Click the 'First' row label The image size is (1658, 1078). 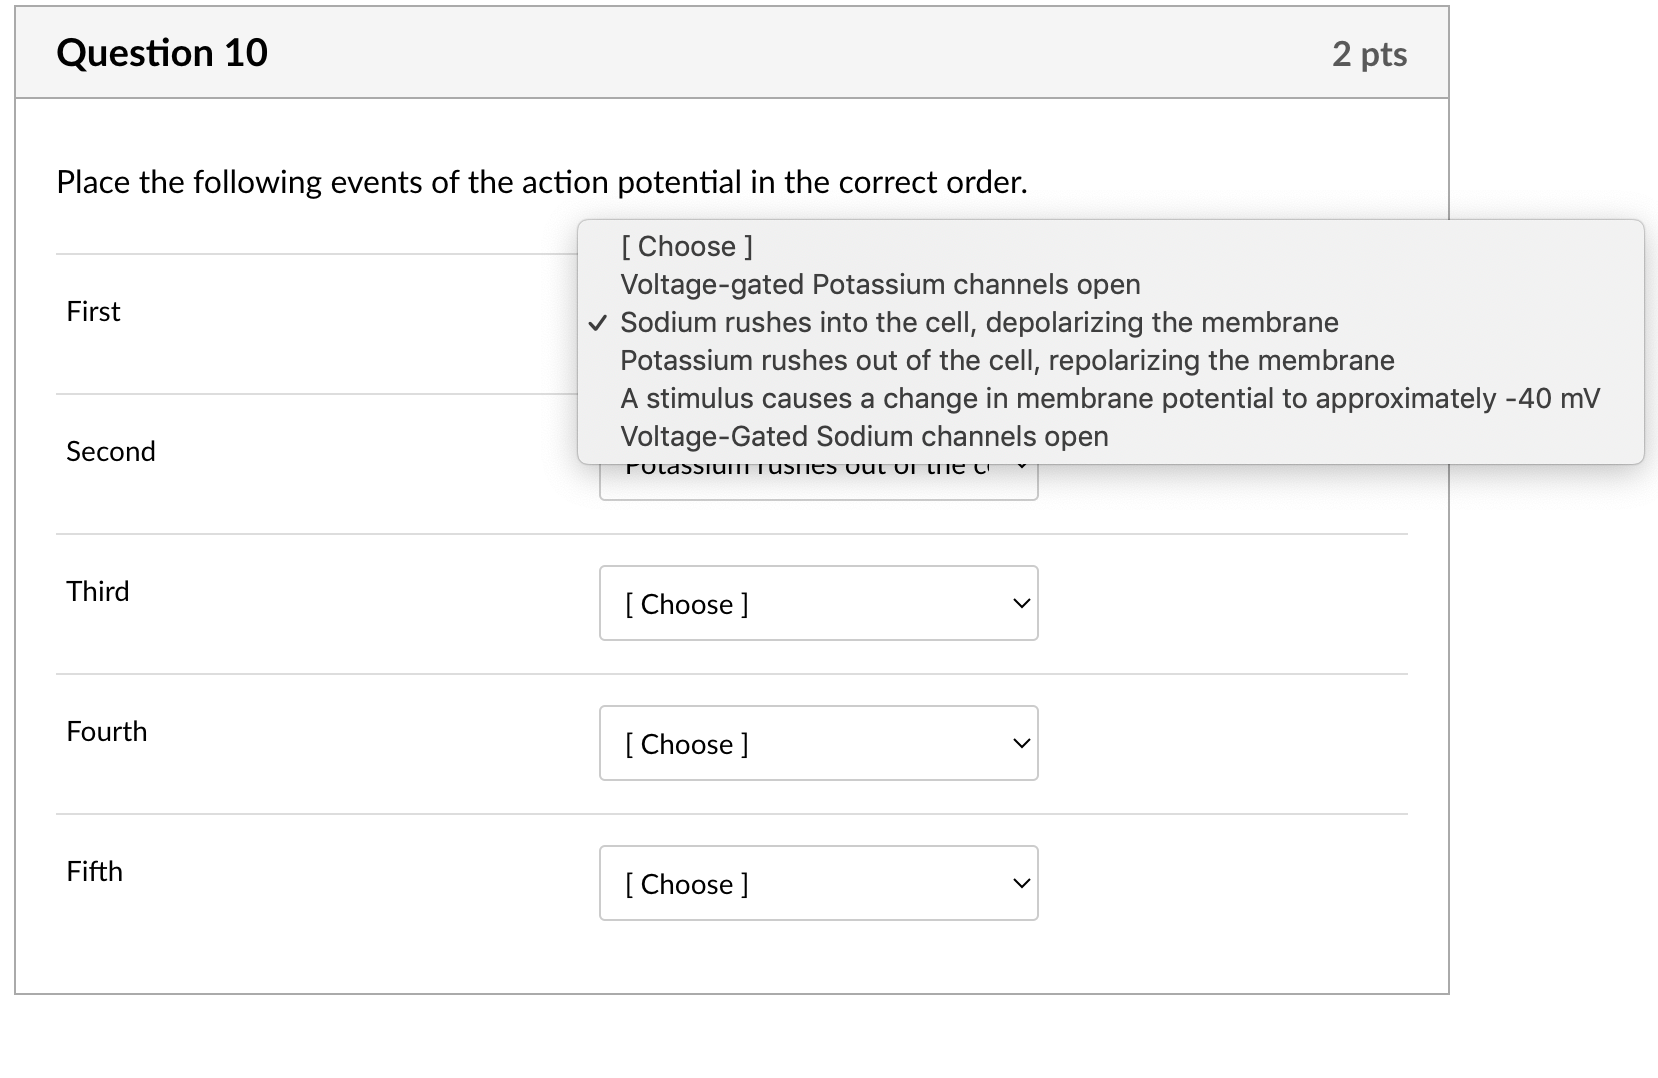click(x=92, y=311)
